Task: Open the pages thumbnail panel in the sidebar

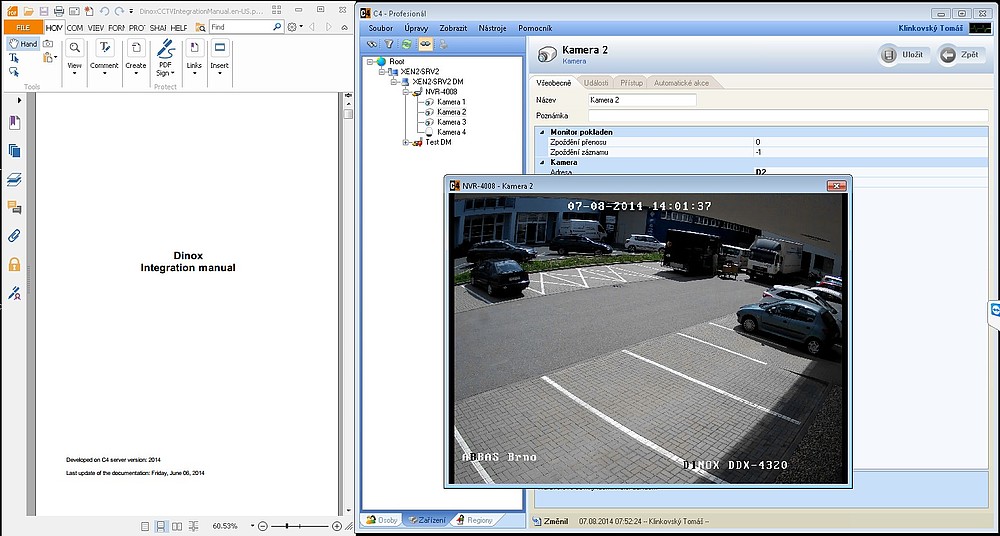Action: [14, 151]
